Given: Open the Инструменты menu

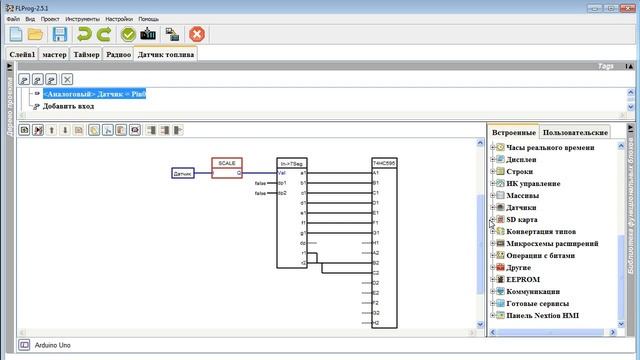Looking at the screenshot, I should [82, 19].
